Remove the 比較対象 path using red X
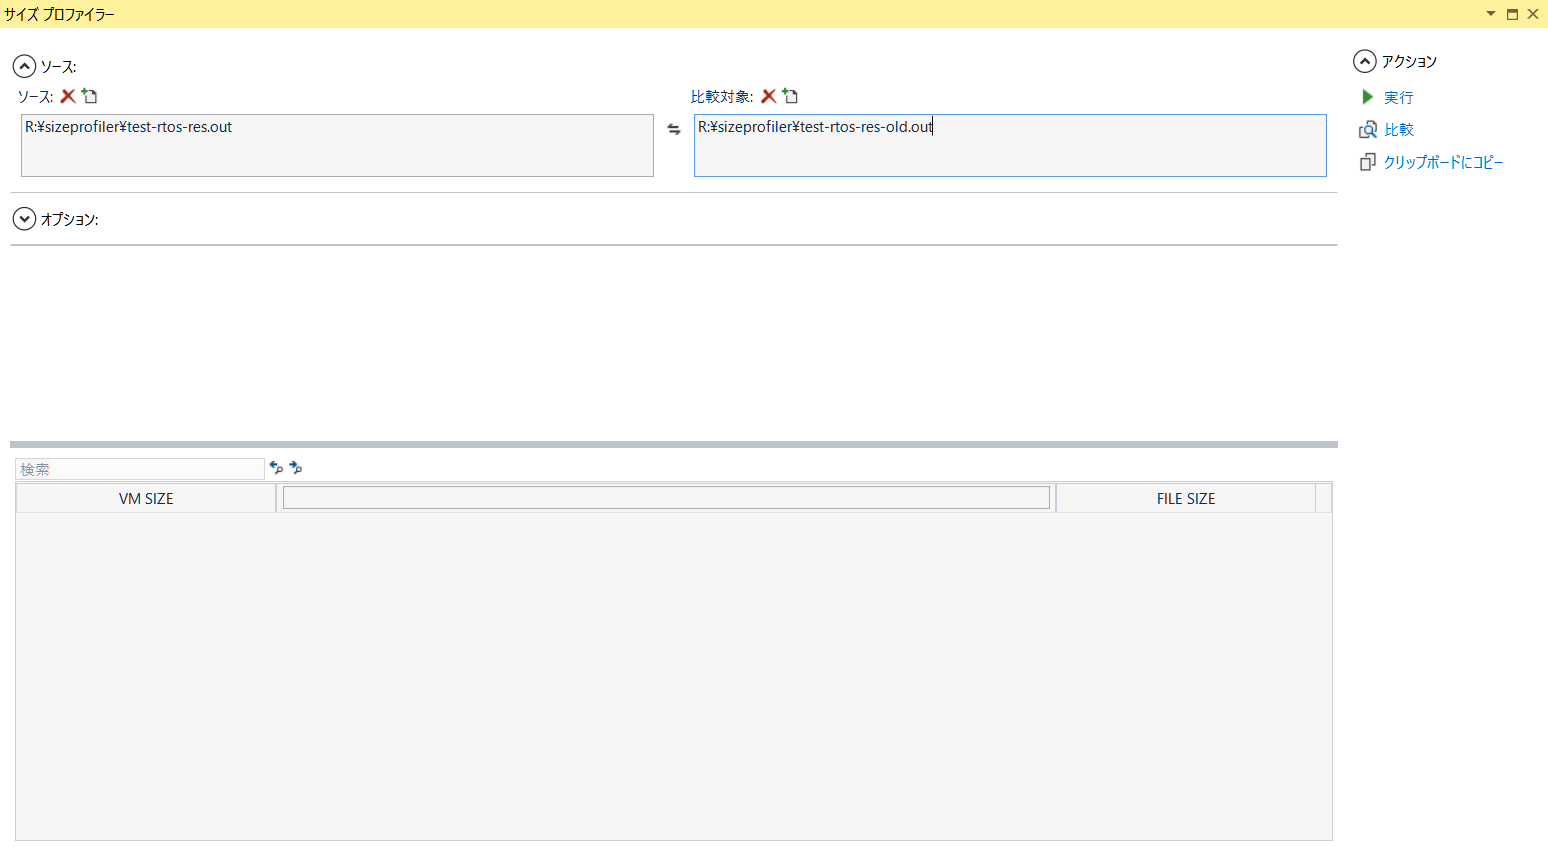 click(769, 96)
